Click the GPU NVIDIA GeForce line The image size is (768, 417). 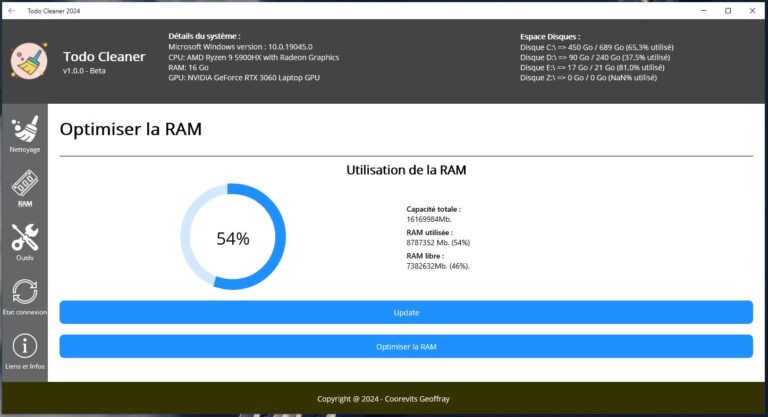click(x=244, y=77)
